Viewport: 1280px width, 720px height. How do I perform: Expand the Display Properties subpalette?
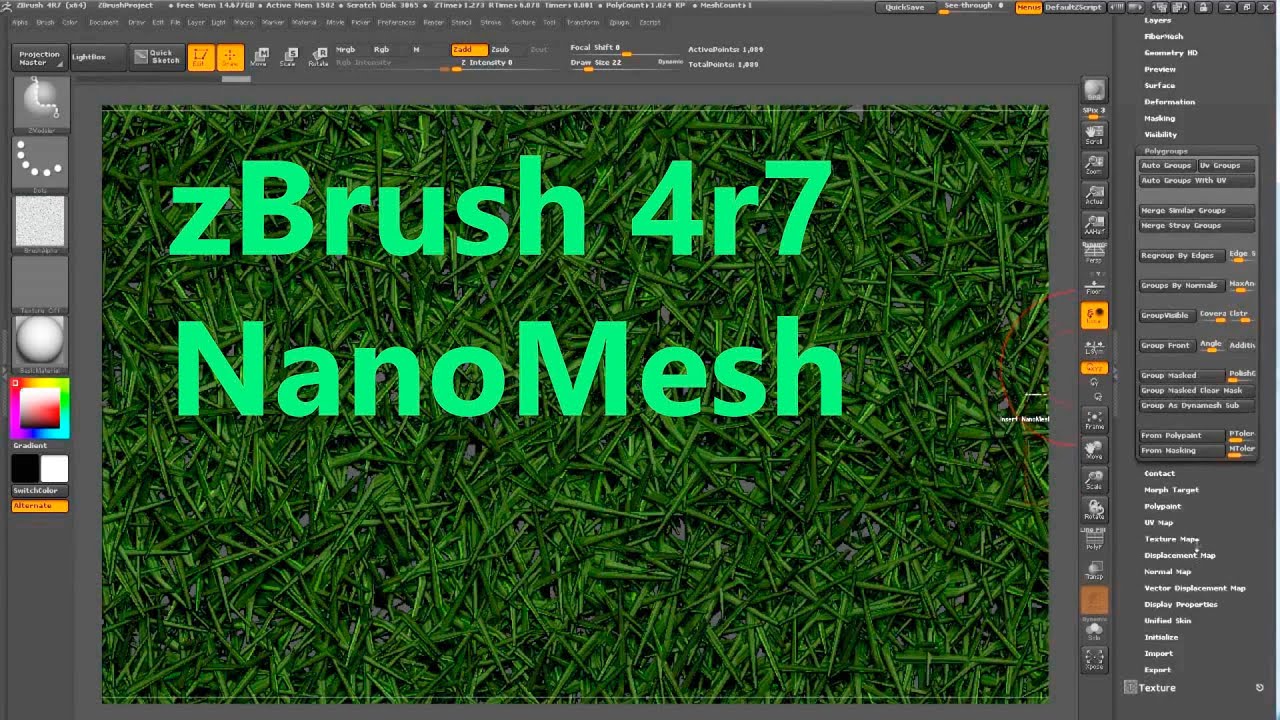pos(1181,604)
